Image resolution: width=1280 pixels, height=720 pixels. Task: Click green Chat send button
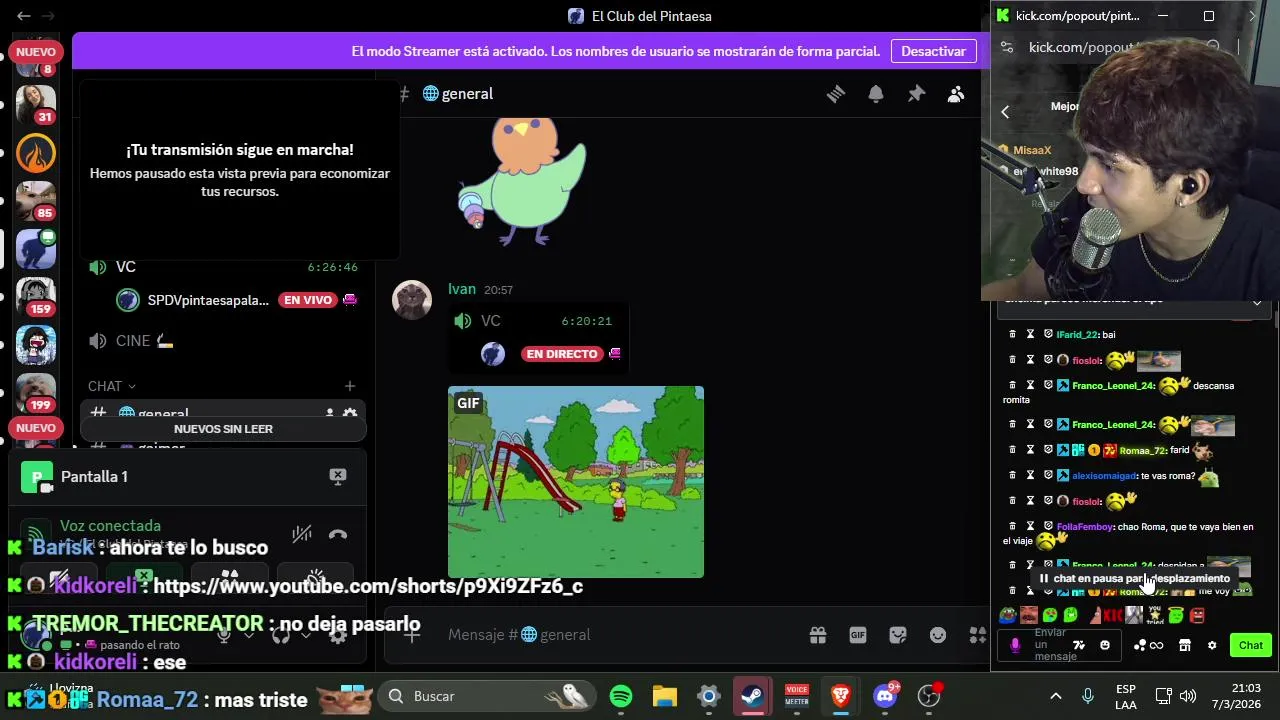point(1250,645)
